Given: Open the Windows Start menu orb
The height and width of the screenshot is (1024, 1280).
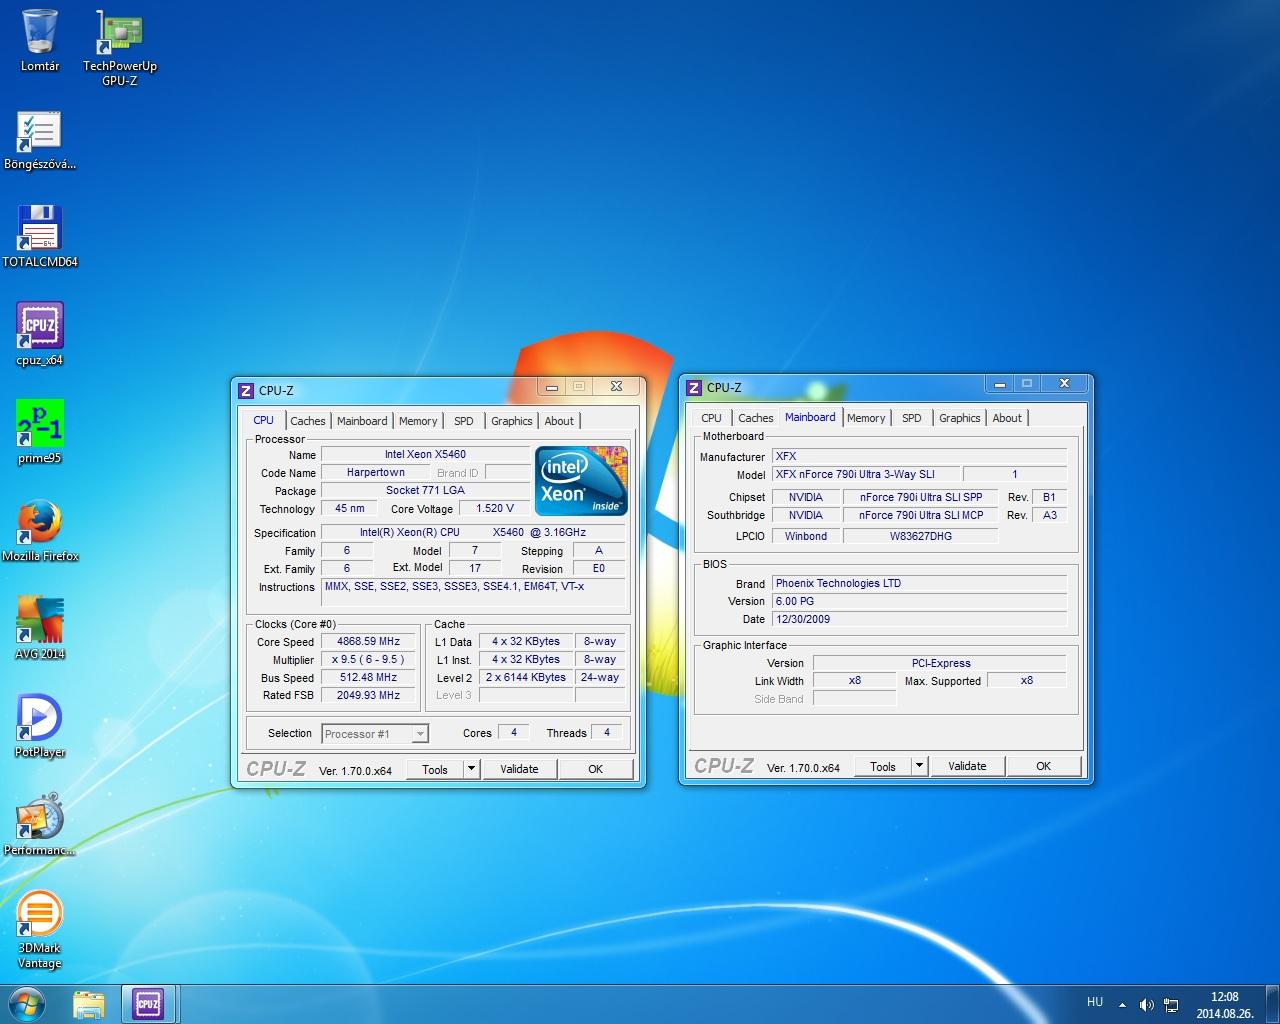Looking at the screenshot, I should 27,1003.
